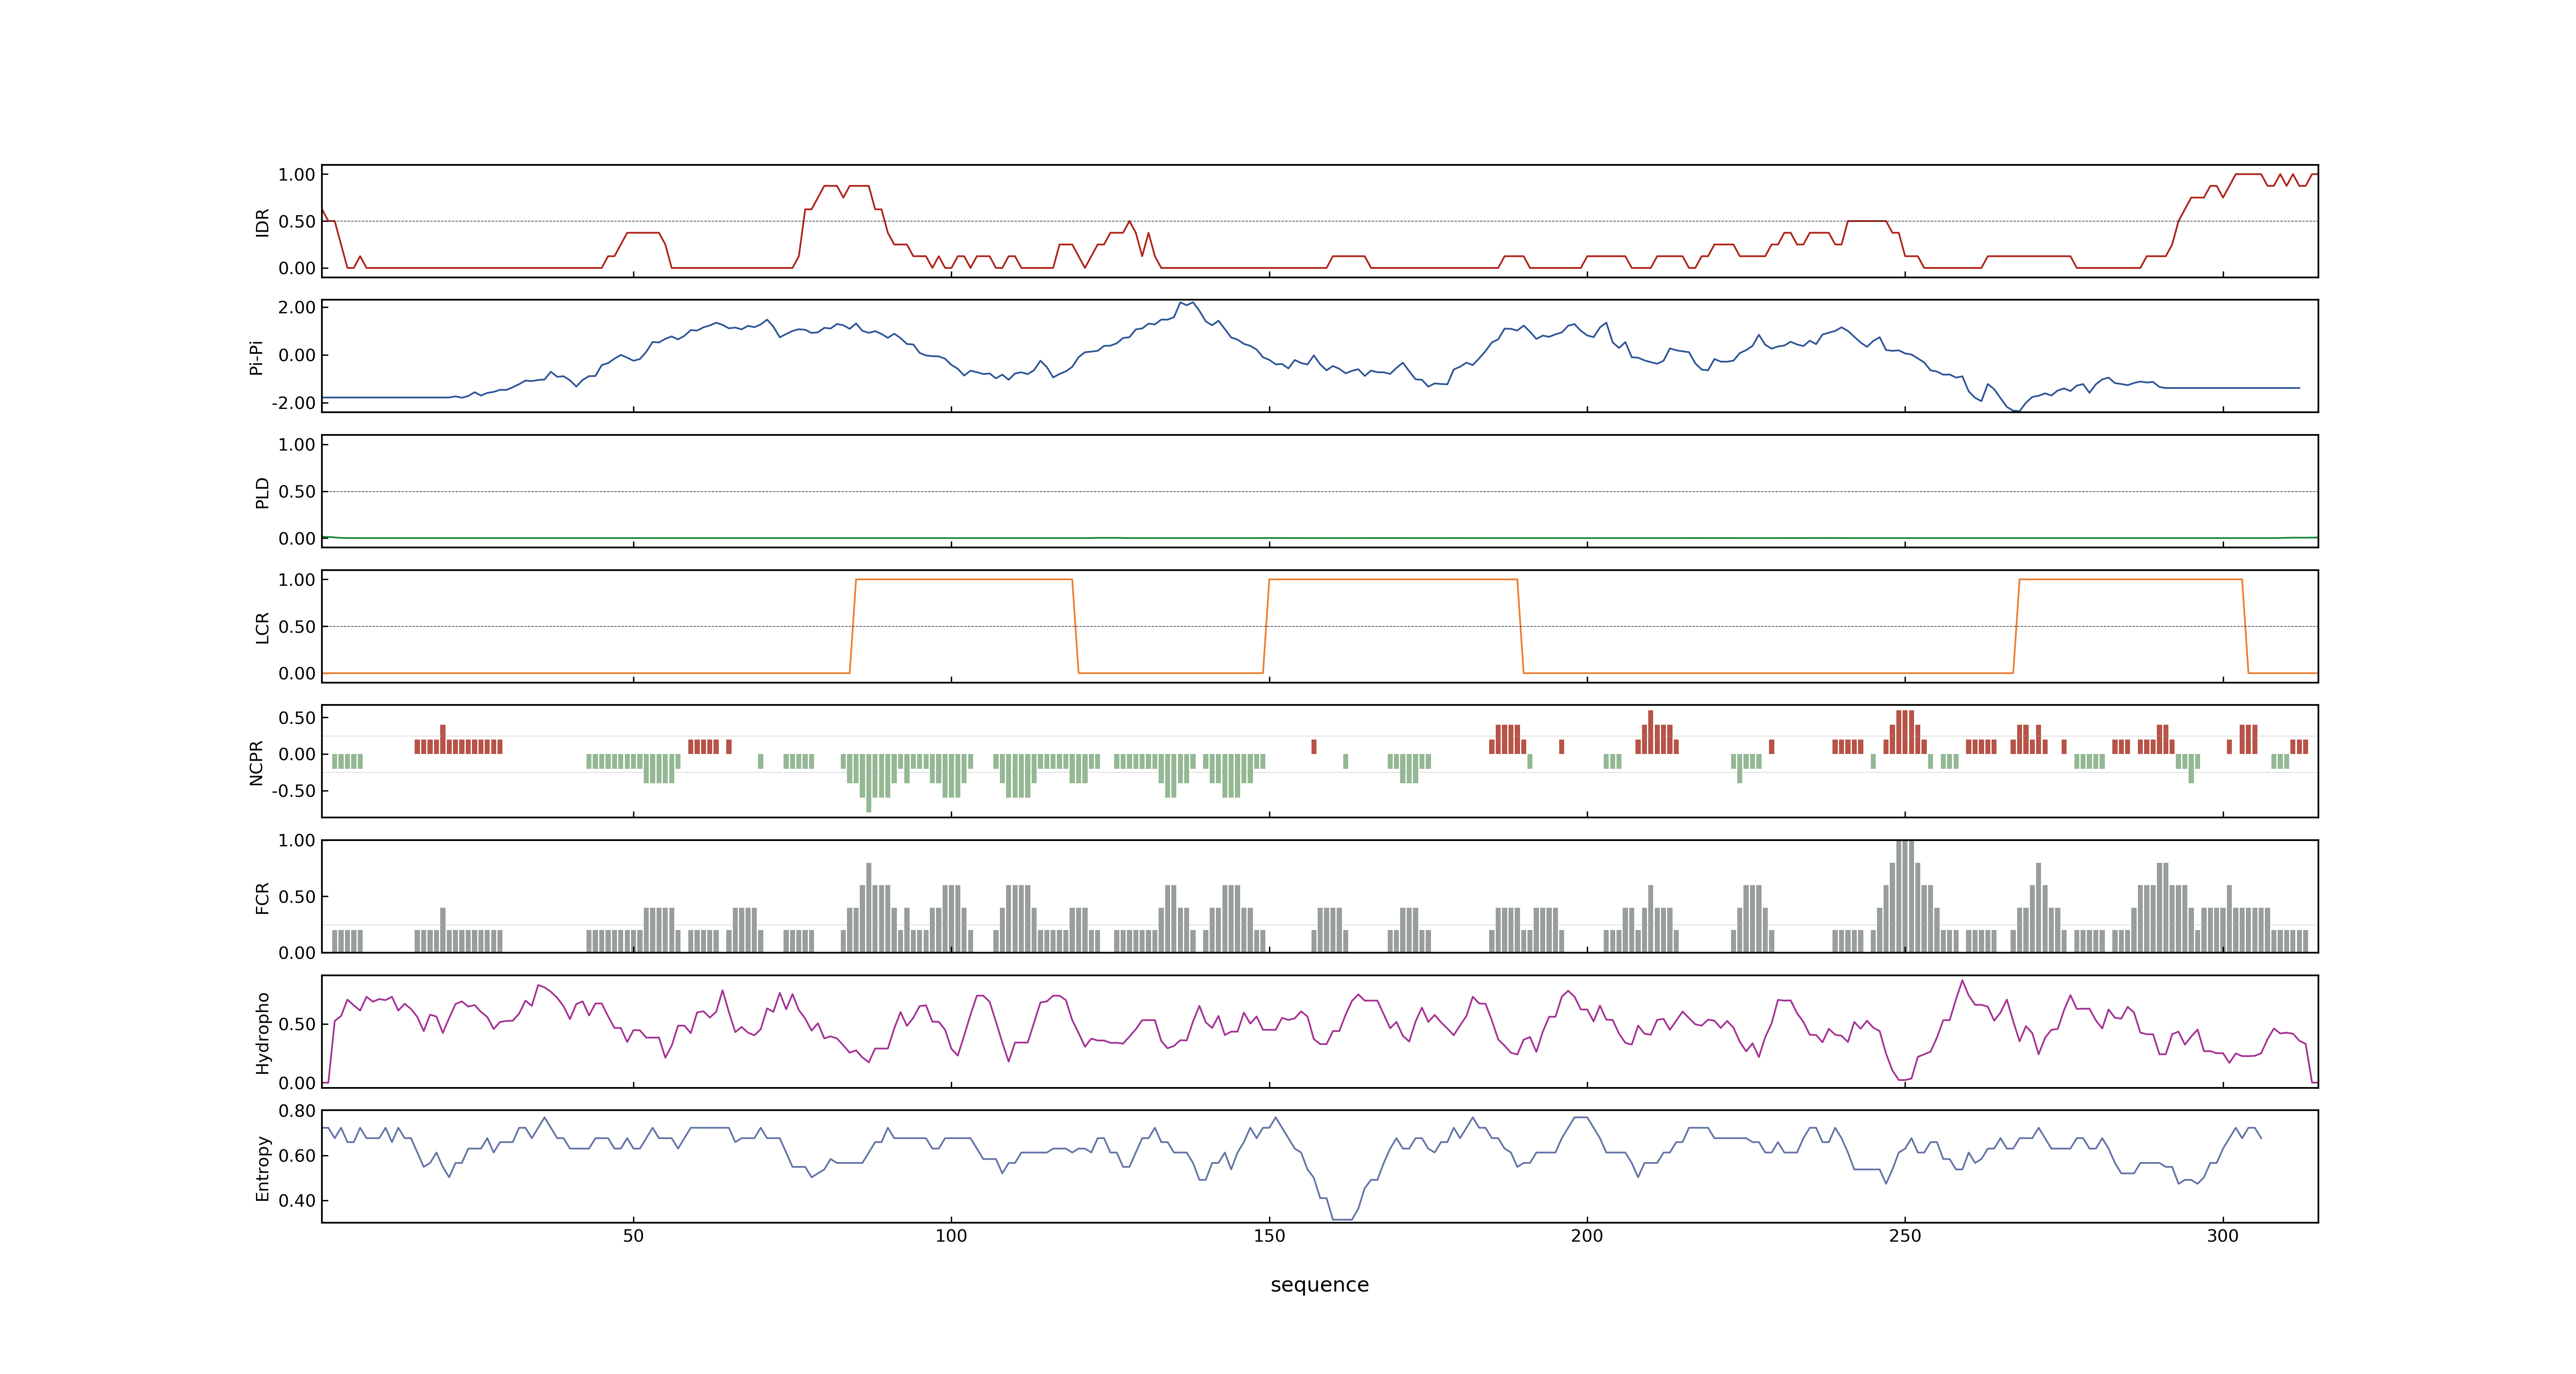Viewport: 2576px width, 1374px height.
Task: Click the "250" x-axis tick label
Action: point(1905,1235)
